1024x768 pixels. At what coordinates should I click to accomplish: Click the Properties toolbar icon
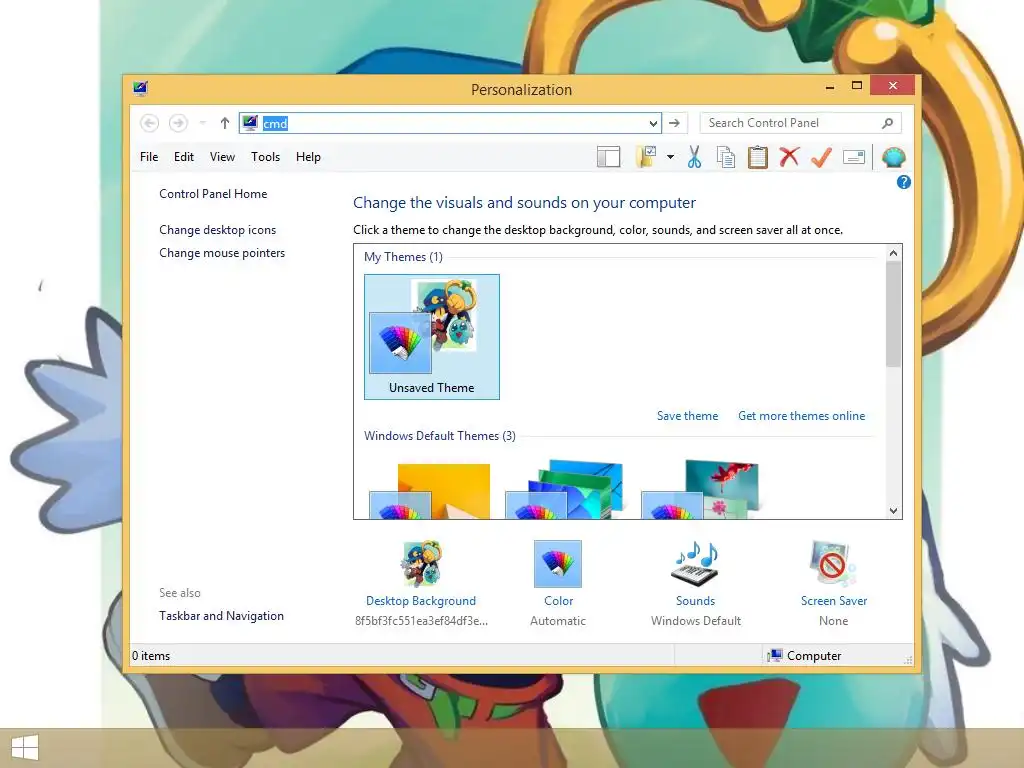pyautogui.click(x=854, y=157)
